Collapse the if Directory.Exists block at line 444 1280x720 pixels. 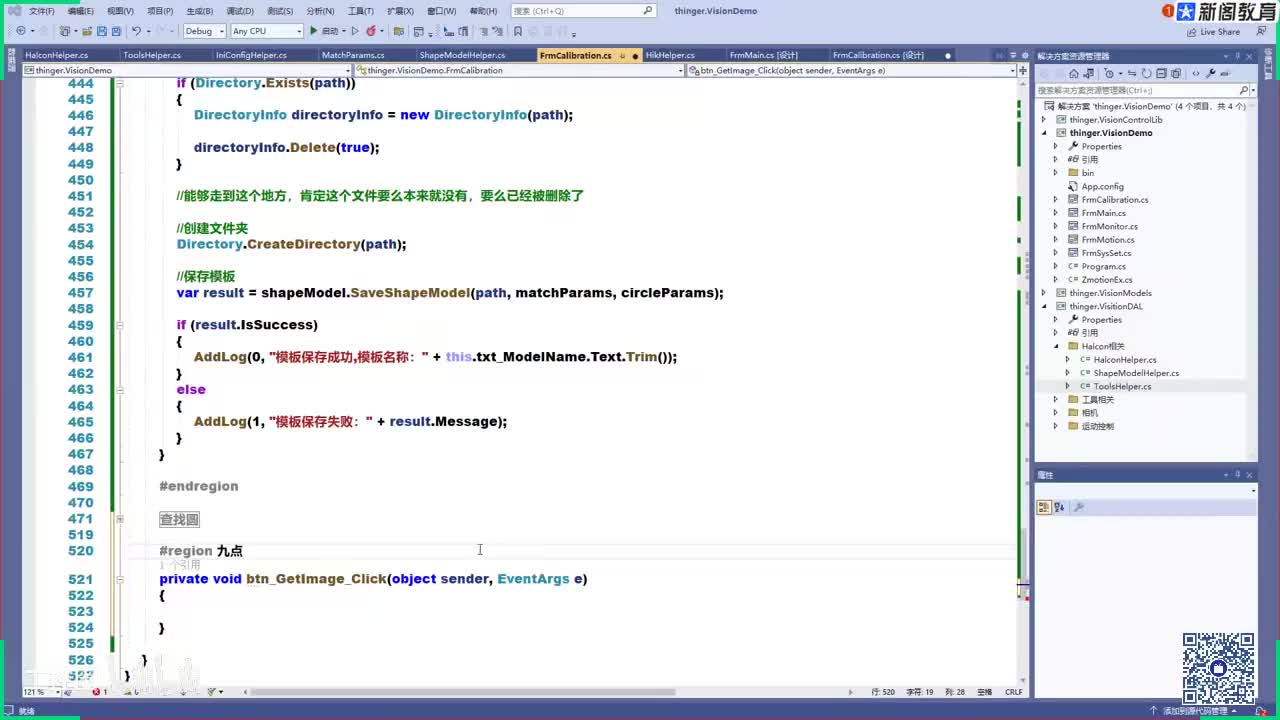click(x=119, y=83)
